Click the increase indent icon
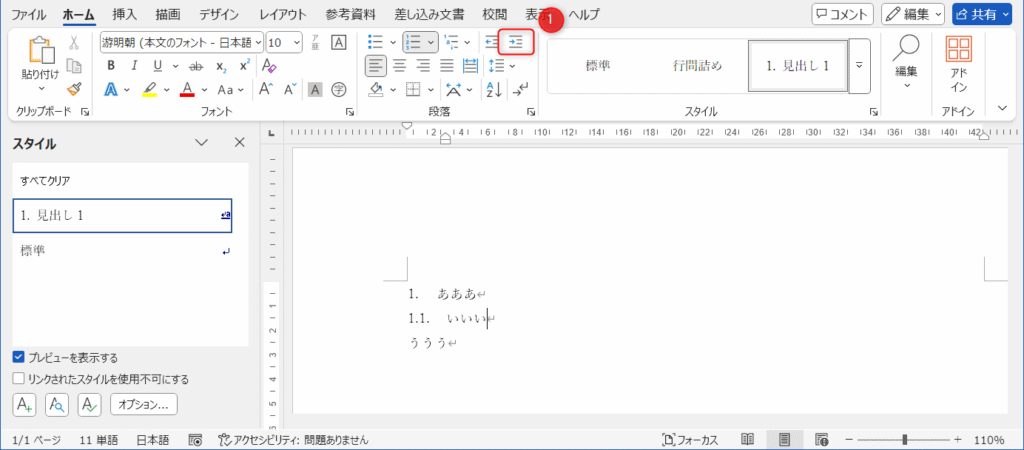The height and width of the screenshot is (450, 1024). (x=516, y=42)
